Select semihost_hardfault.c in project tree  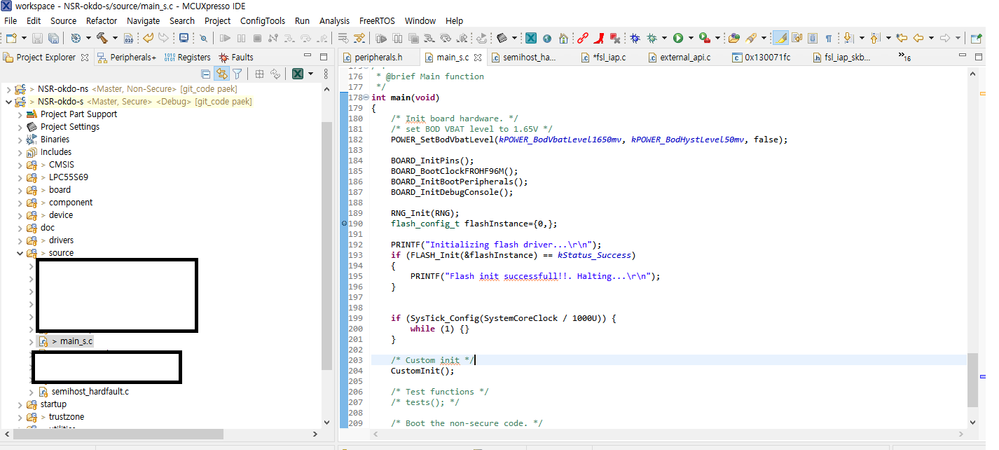point(90,391)
